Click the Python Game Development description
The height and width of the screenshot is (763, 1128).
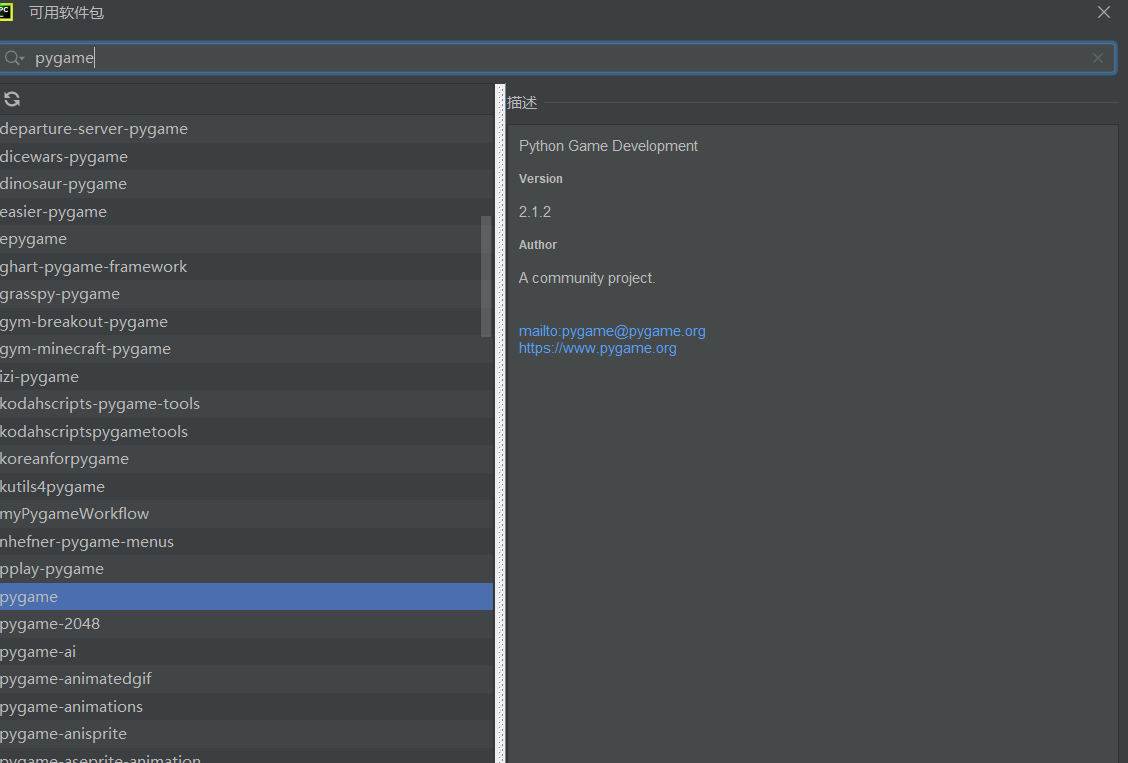[608, 146]
